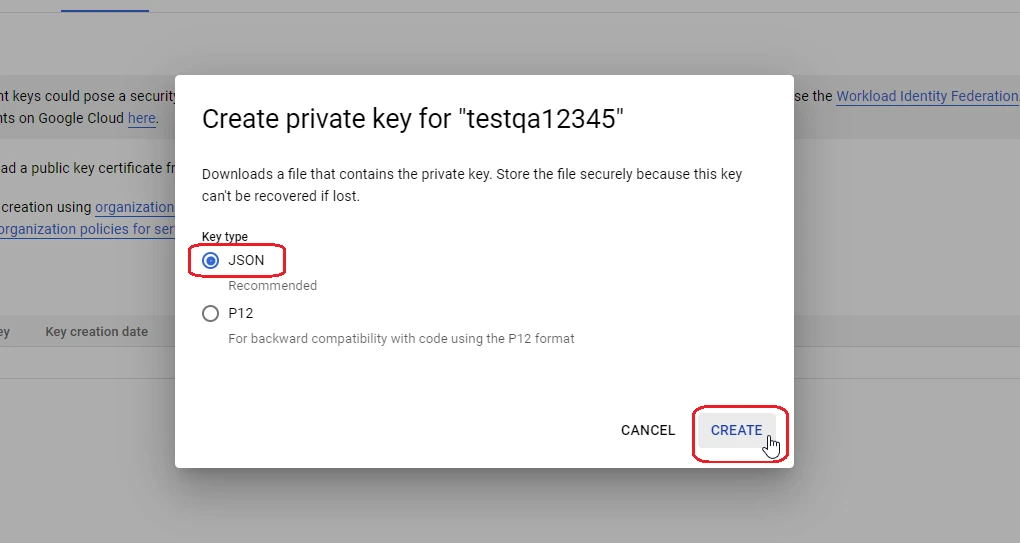
Task: Click the private key download description paragraph
Action: [x=472, y=185]
